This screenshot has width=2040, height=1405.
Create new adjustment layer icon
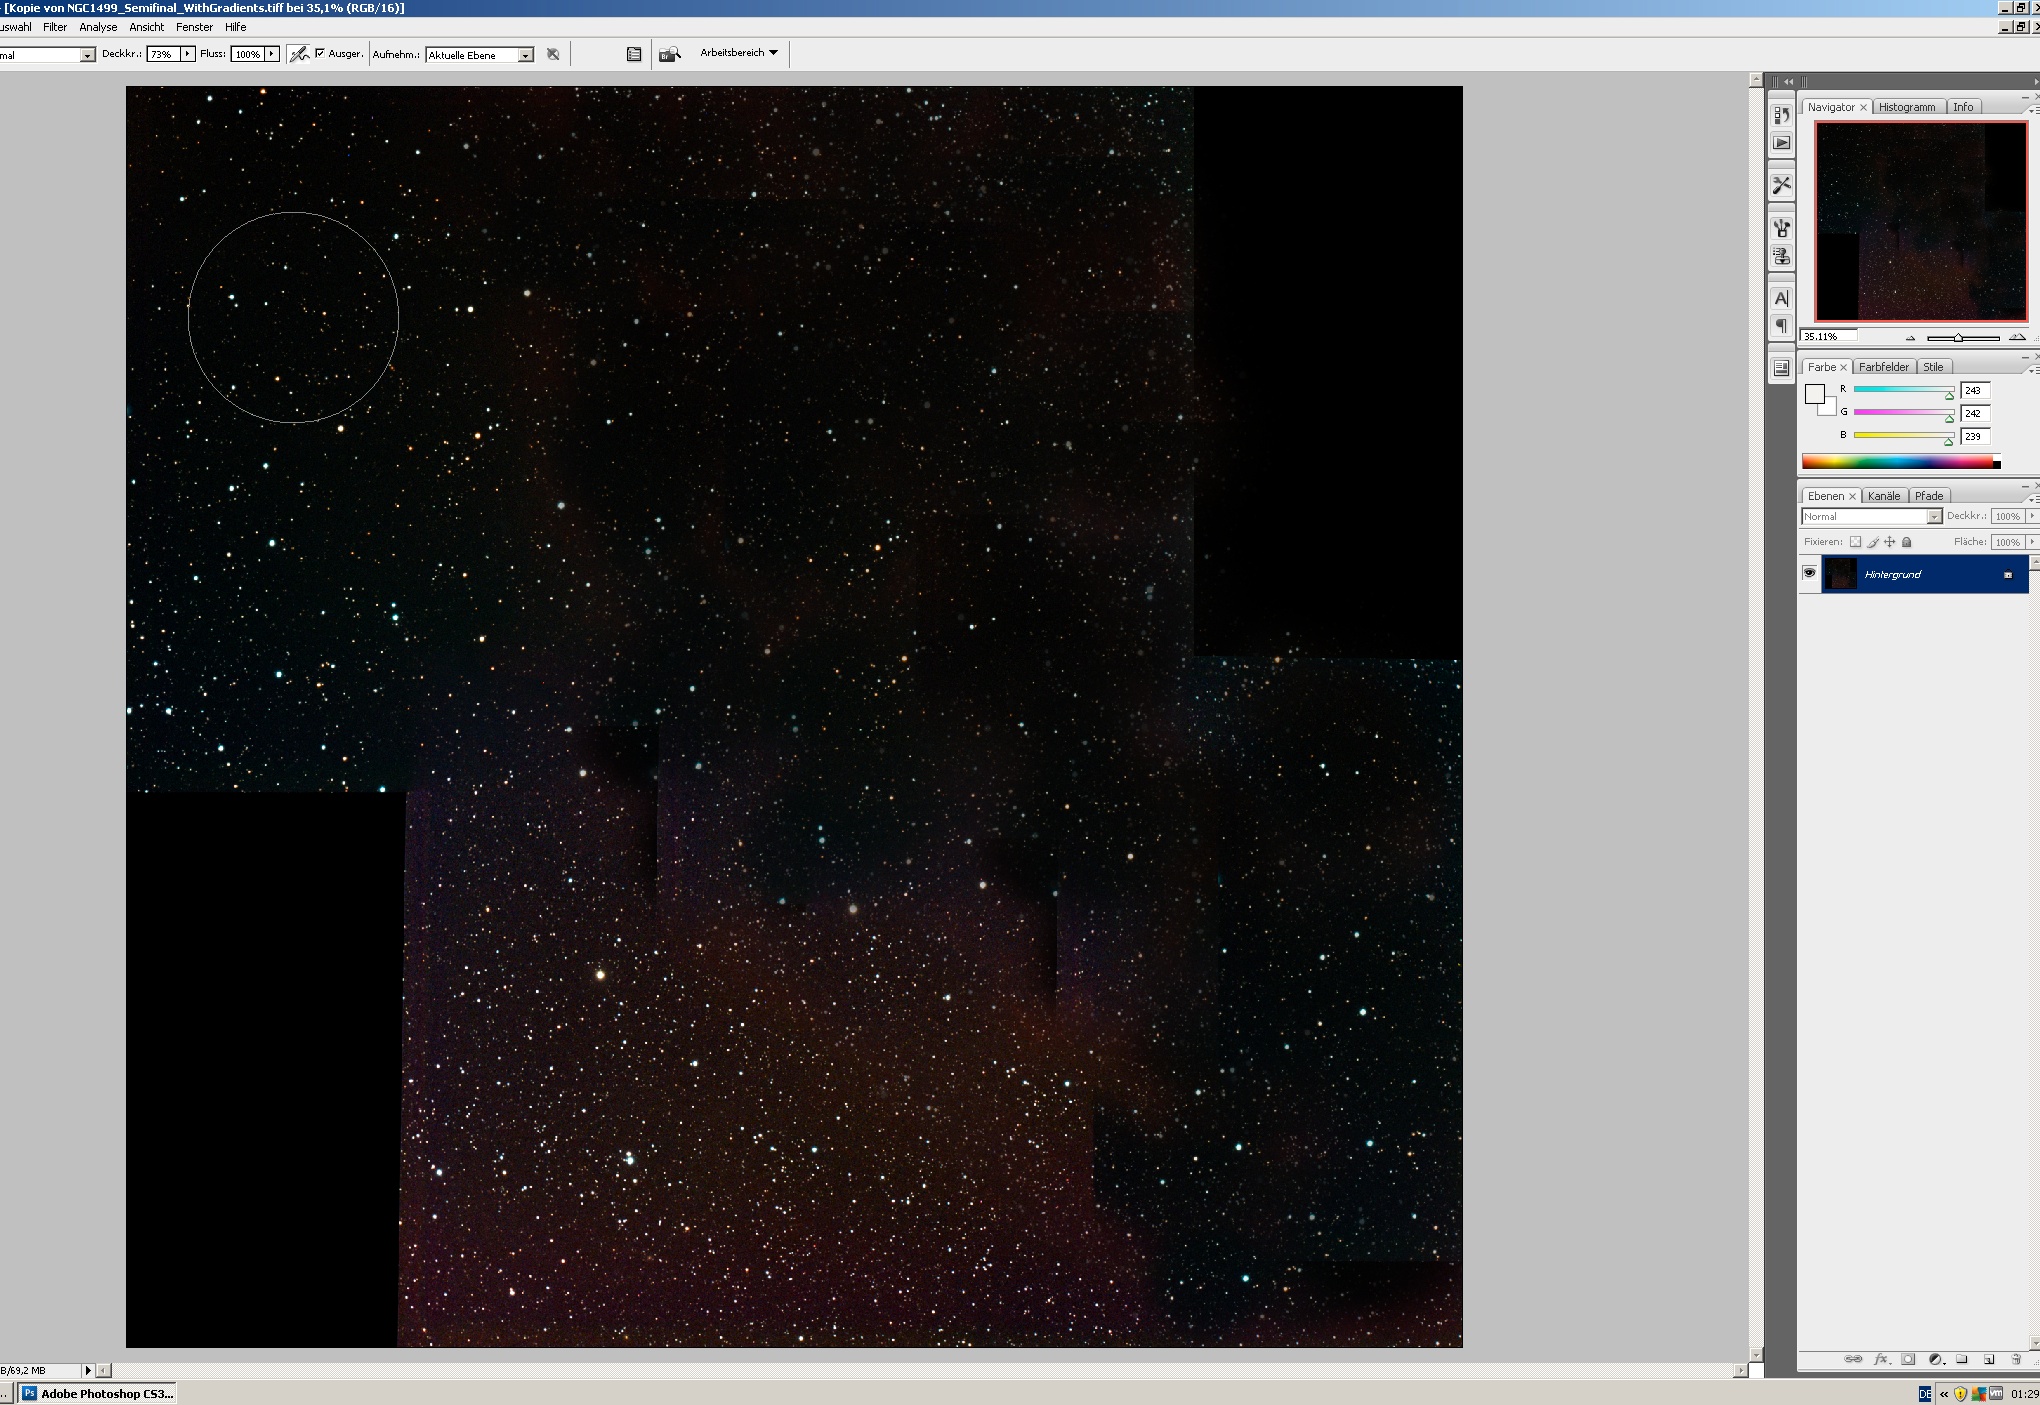pos(1935,1359)
